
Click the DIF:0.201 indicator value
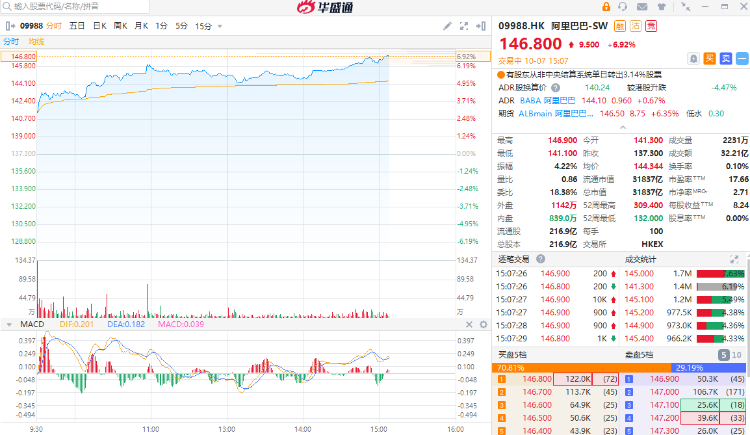(x=77, y=324)
